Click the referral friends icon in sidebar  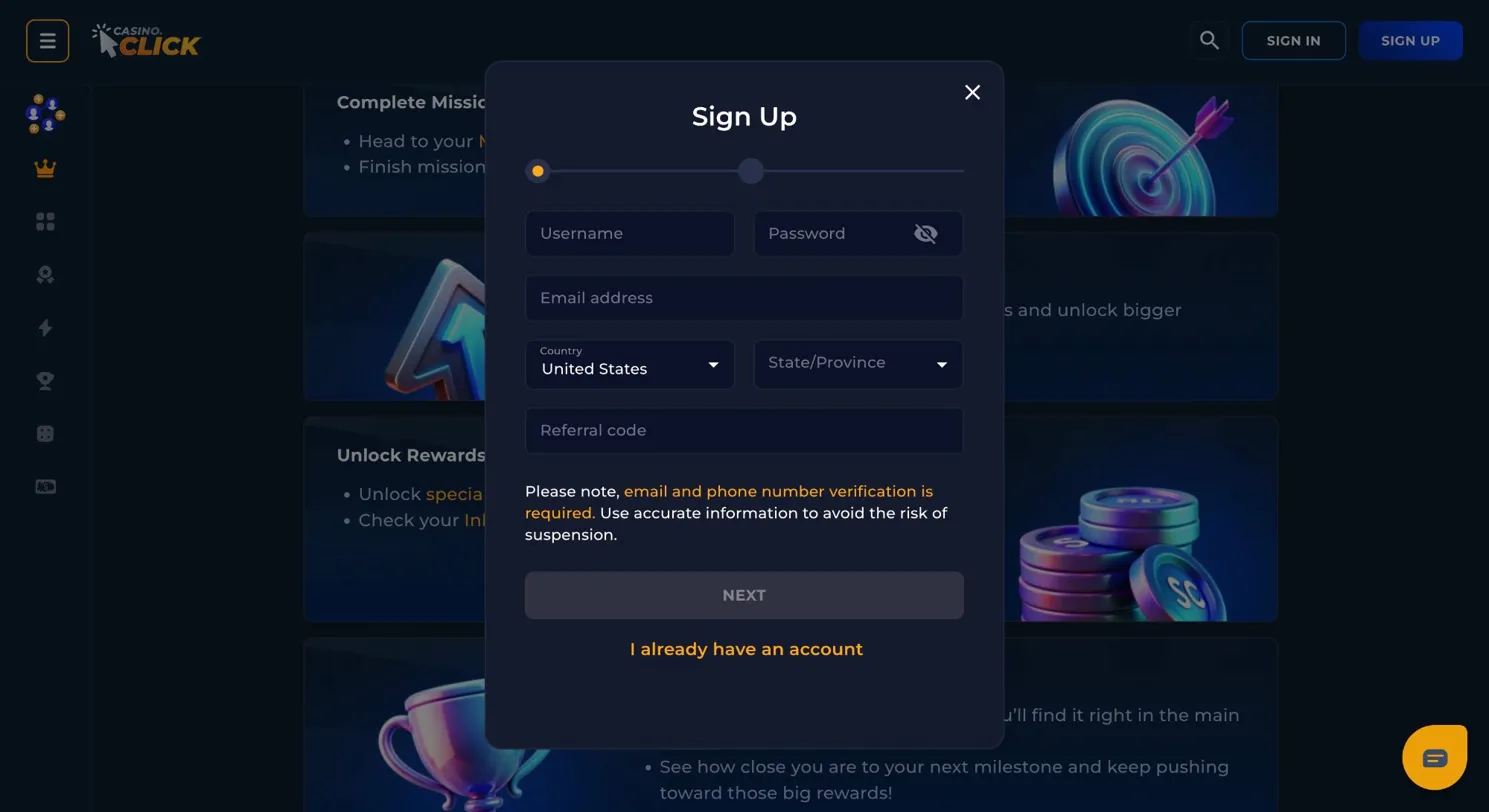[45, 114]
